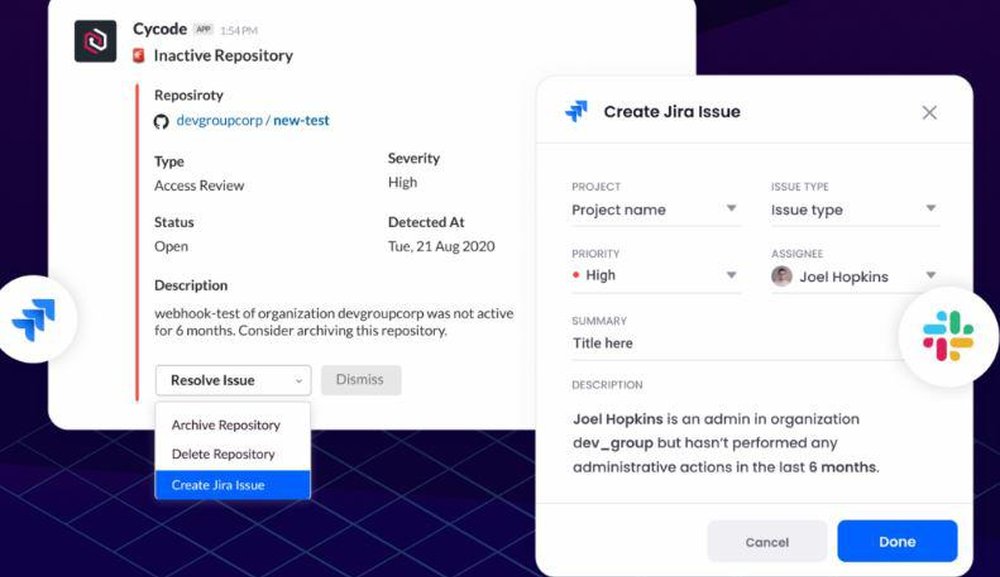Choose Create Jira Issue menu option
1000x577 pixels.
pyautogui.click(x=233, y=485)
